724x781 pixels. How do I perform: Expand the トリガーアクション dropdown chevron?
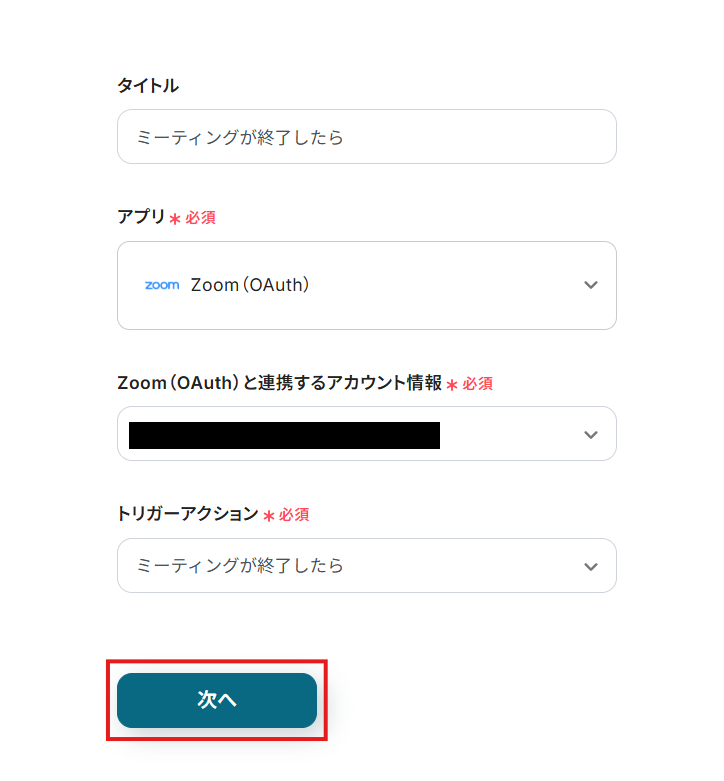591,566
